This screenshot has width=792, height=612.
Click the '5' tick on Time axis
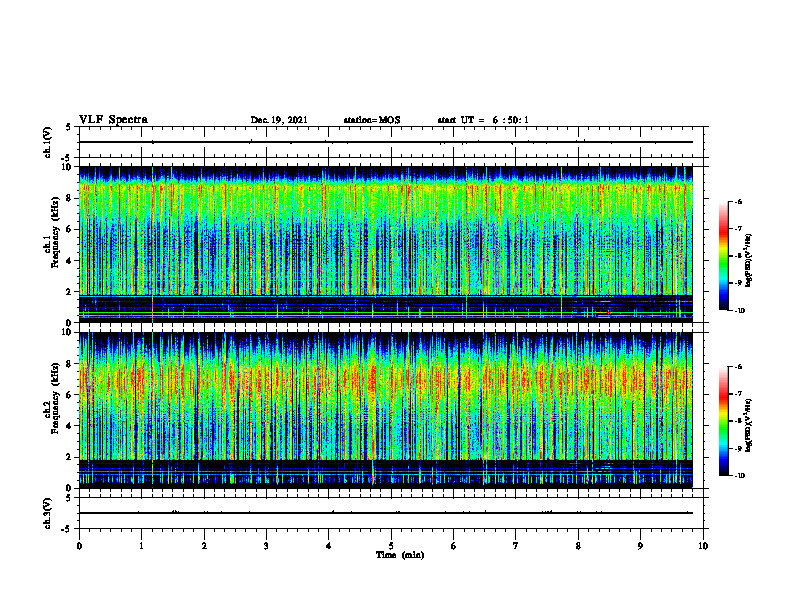tap(391, 546)
